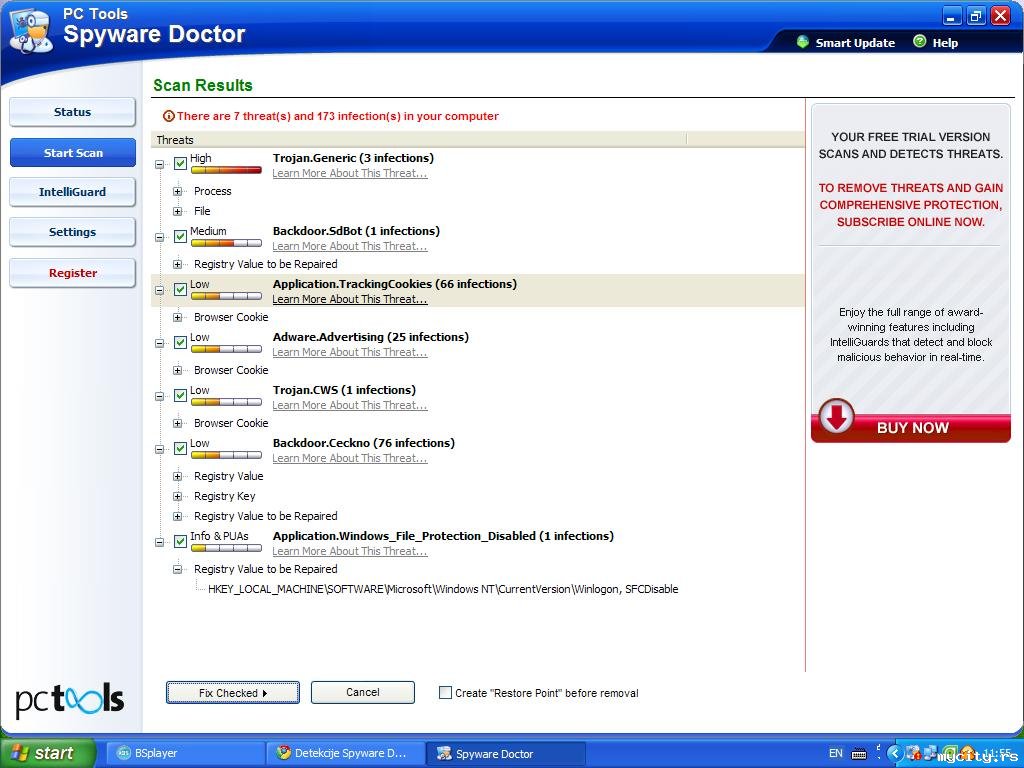Collapse the Backdoor.Ceckno threat node
The image size is (1024, 768).
click(x=159, y=449)
